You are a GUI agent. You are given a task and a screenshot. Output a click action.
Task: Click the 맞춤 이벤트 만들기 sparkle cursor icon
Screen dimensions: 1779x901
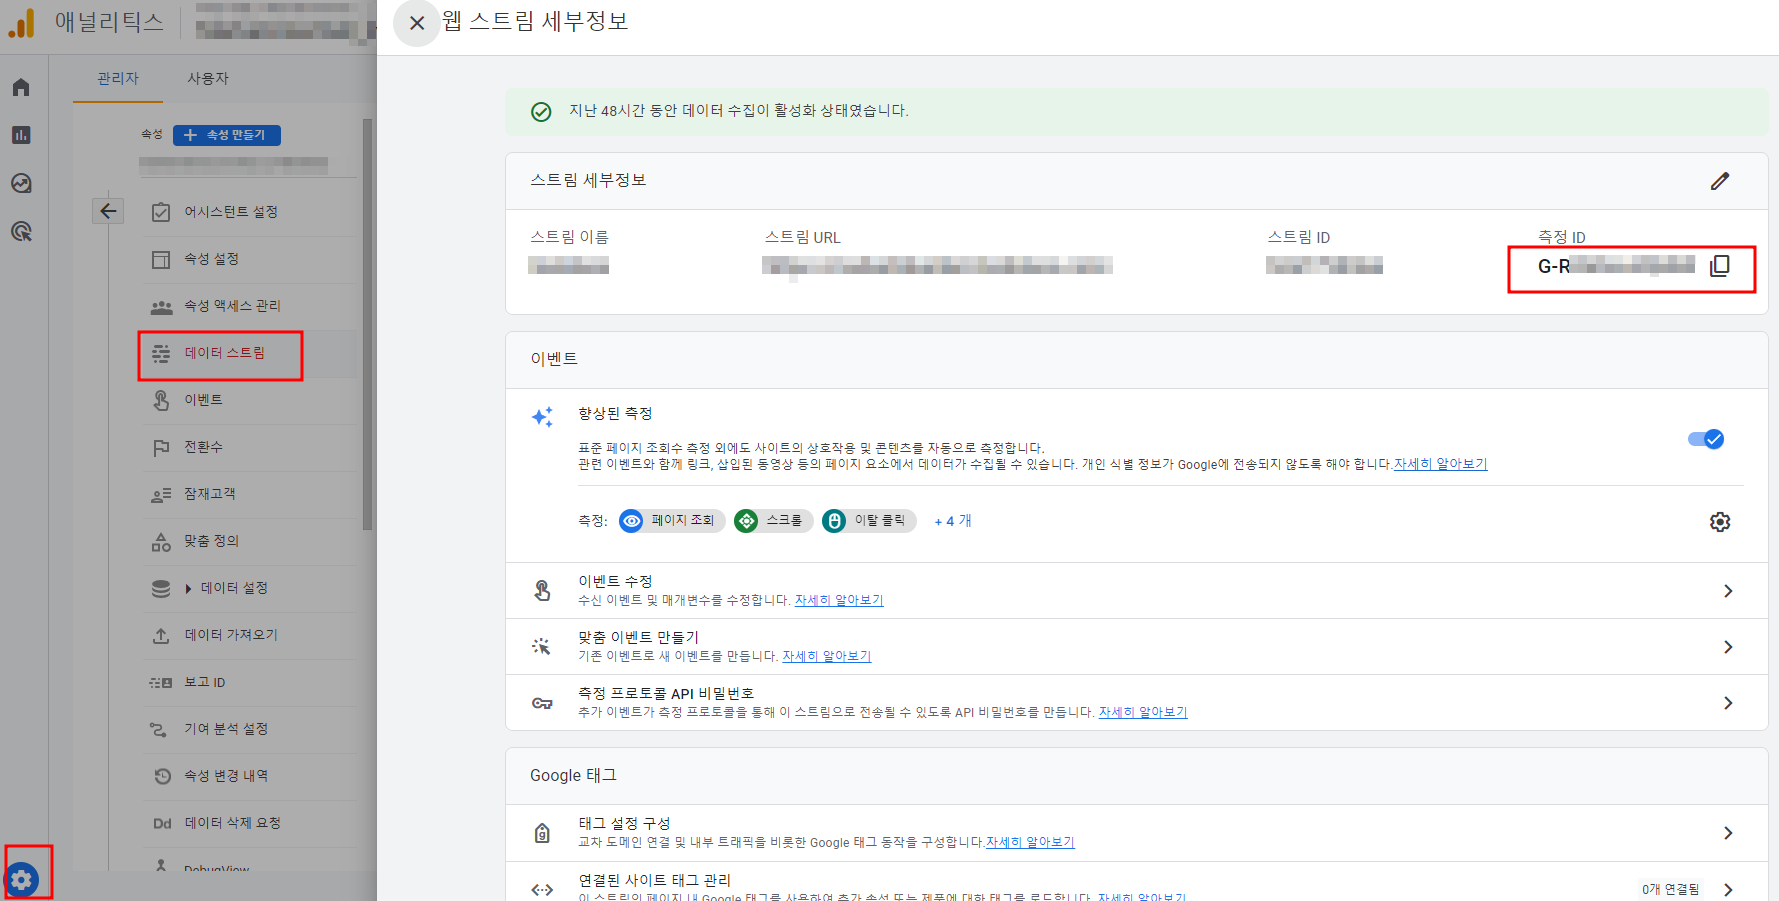point(542,647)
